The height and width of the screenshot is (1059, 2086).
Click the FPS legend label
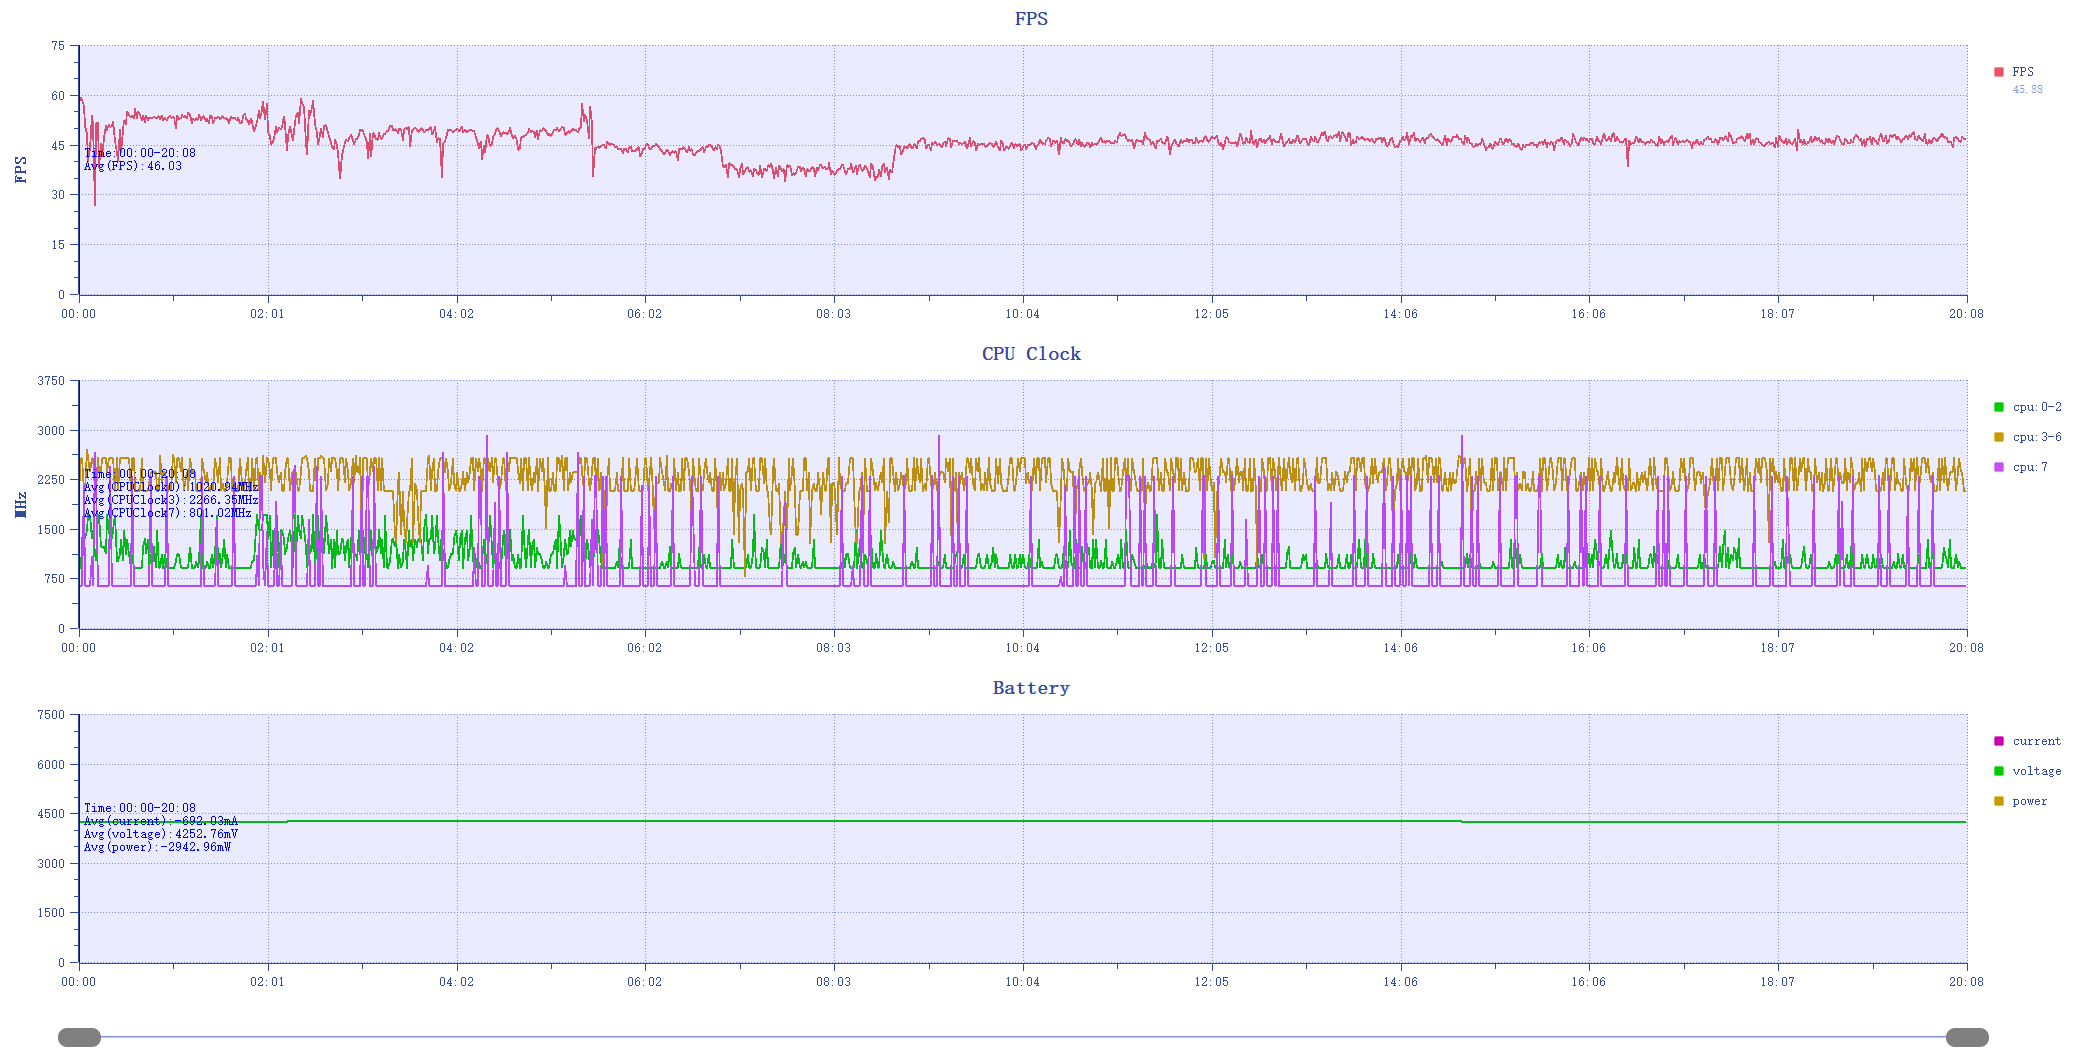pyautogui.click(x=2023, y=72)
